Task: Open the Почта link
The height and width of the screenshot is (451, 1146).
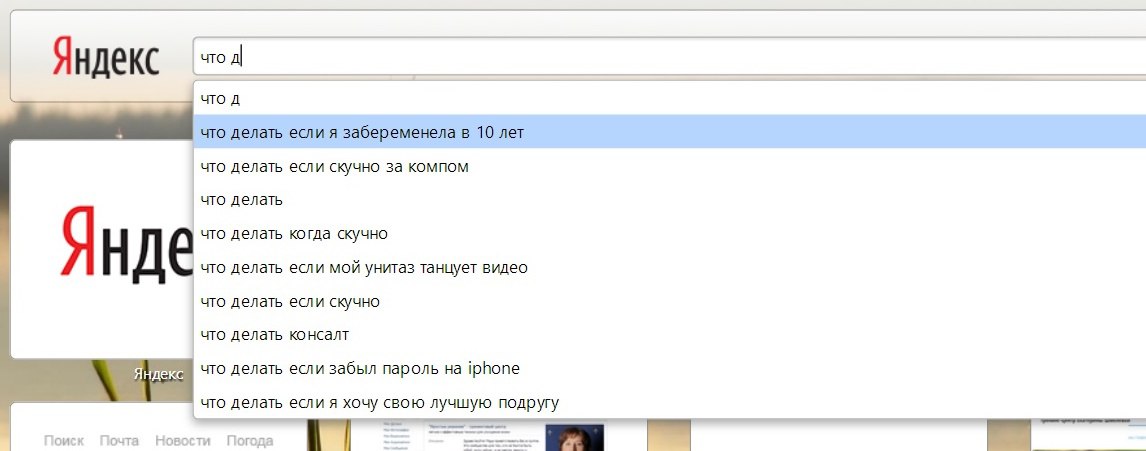Action: pyautogui.click(x=119, y=441)
